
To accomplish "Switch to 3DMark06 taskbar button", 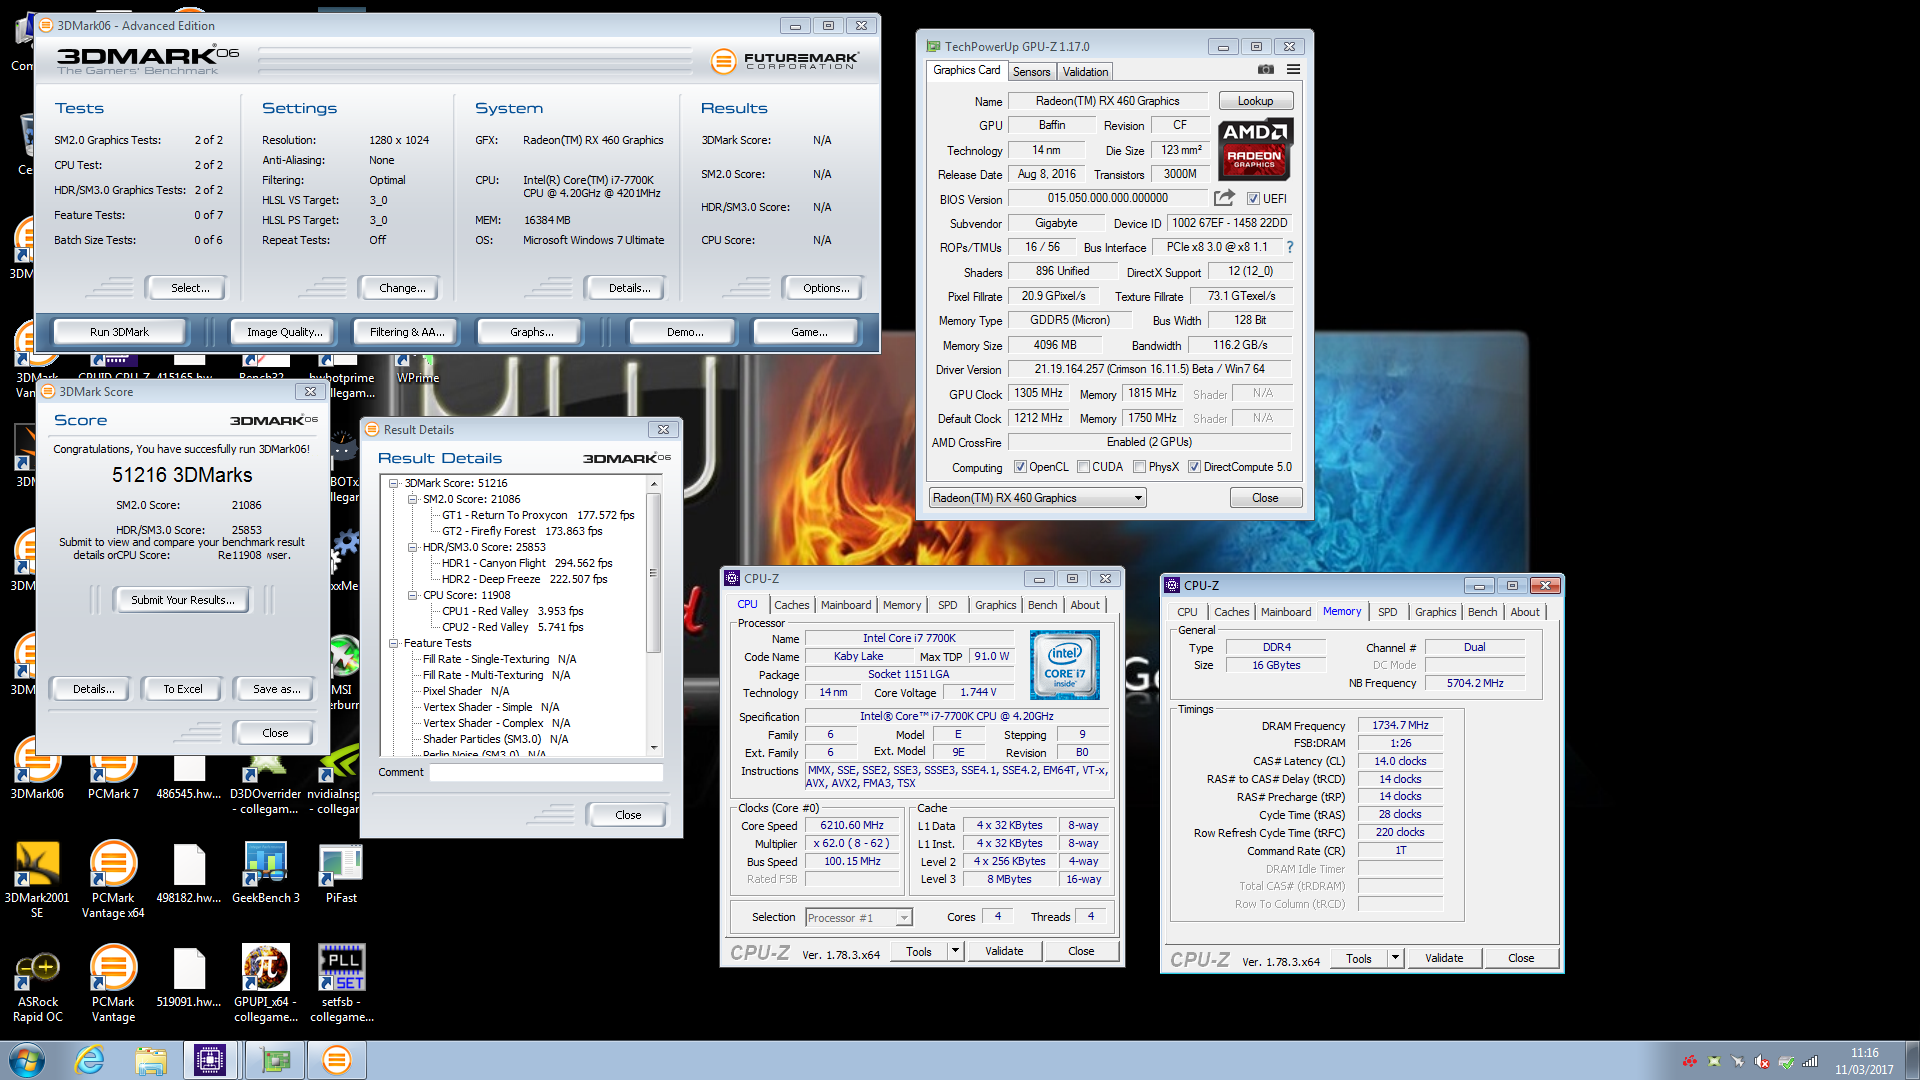I will tap(337, 1060).
